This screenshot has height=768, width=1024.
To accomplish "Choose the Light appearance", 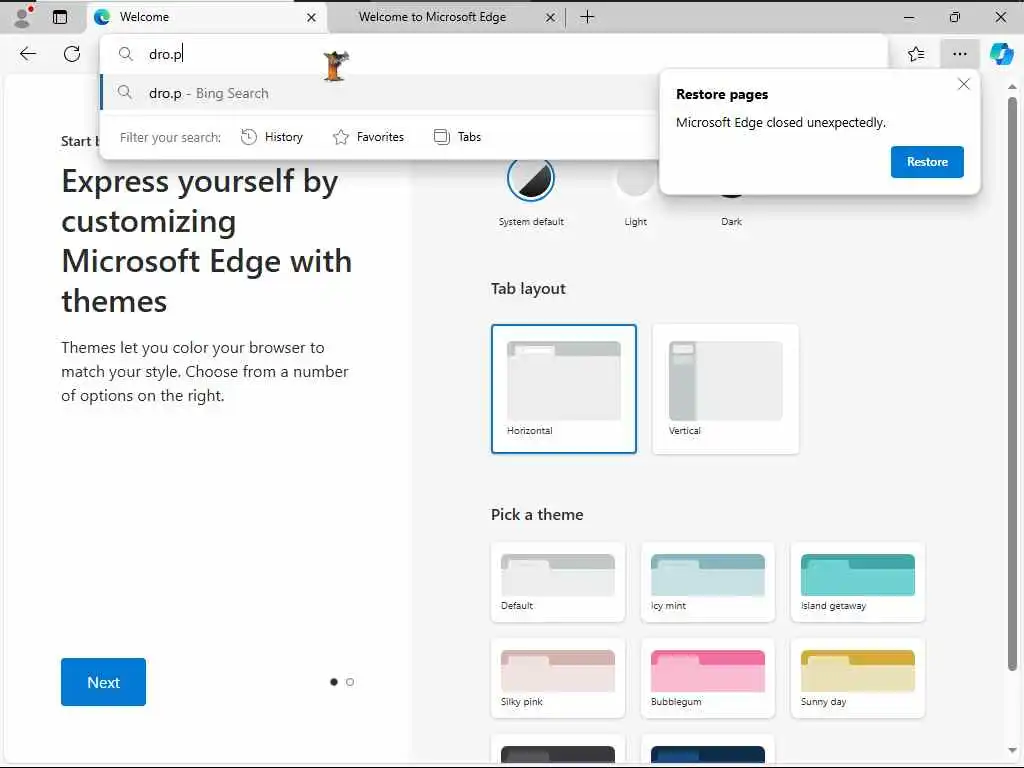I will click(x=635, y=192).
